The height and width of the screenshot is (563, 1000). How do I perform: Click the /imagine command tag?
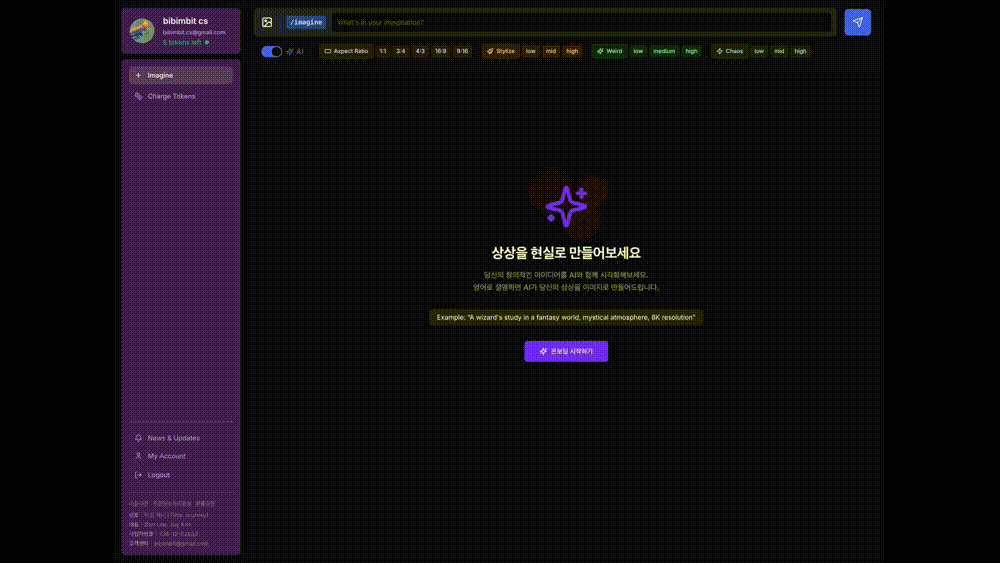306,22
